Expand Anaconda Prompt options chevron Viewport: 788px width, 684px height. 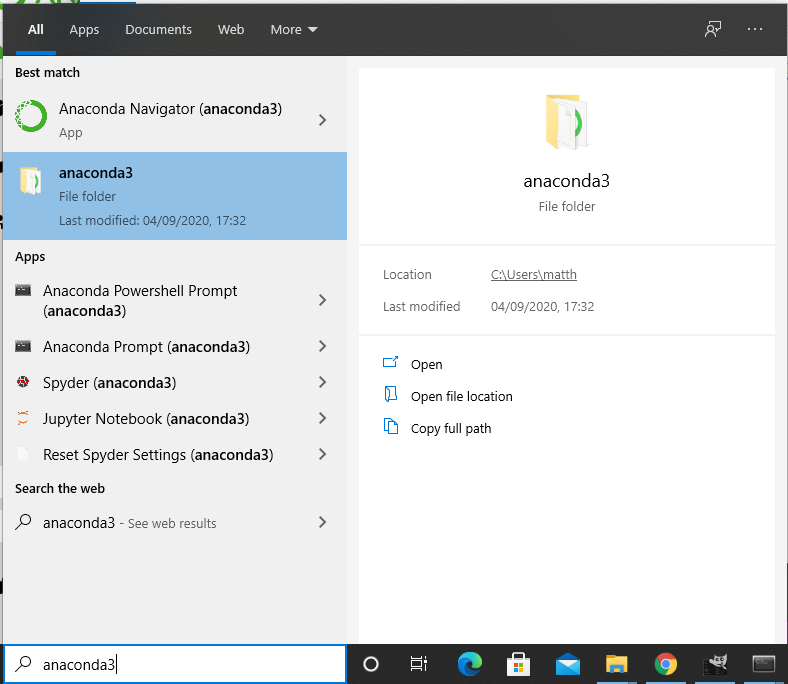[323, 346]
